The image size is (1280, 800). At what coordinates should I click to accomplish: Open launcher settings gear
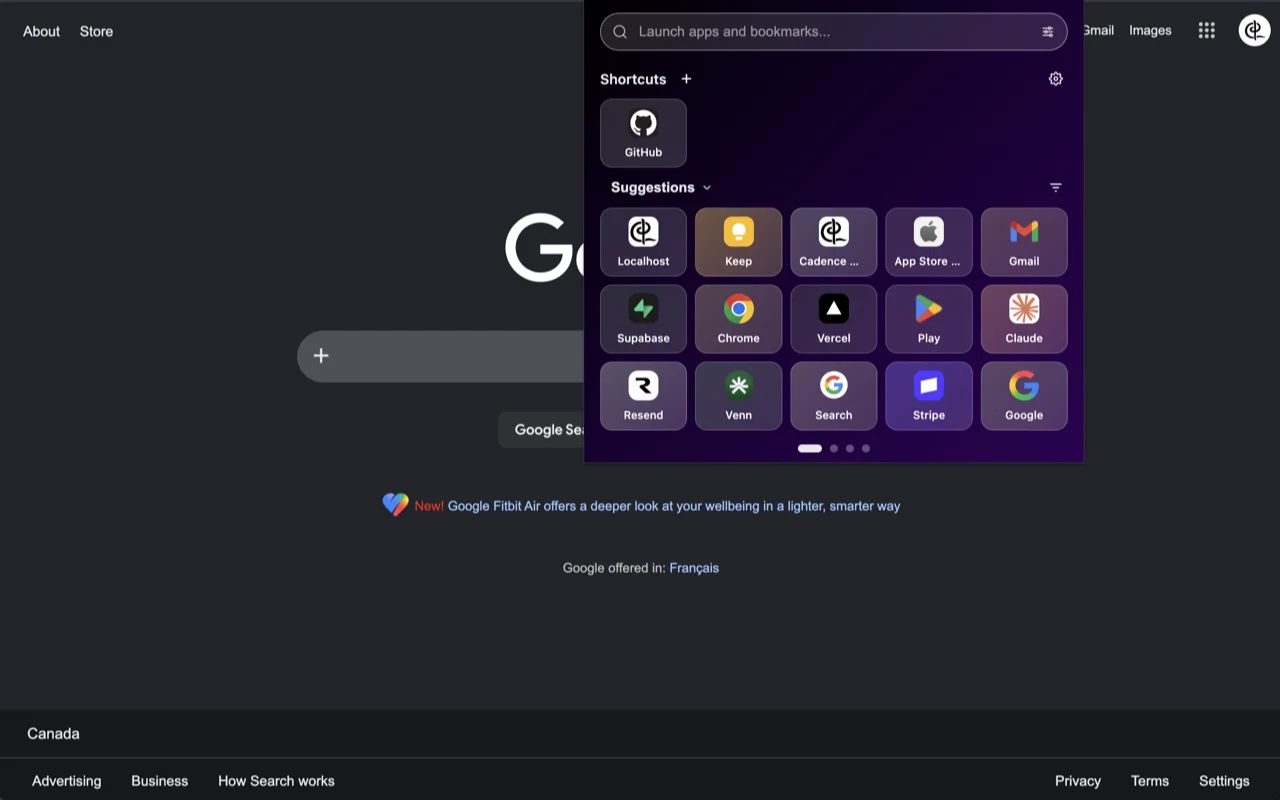[x=1055, y=79]
